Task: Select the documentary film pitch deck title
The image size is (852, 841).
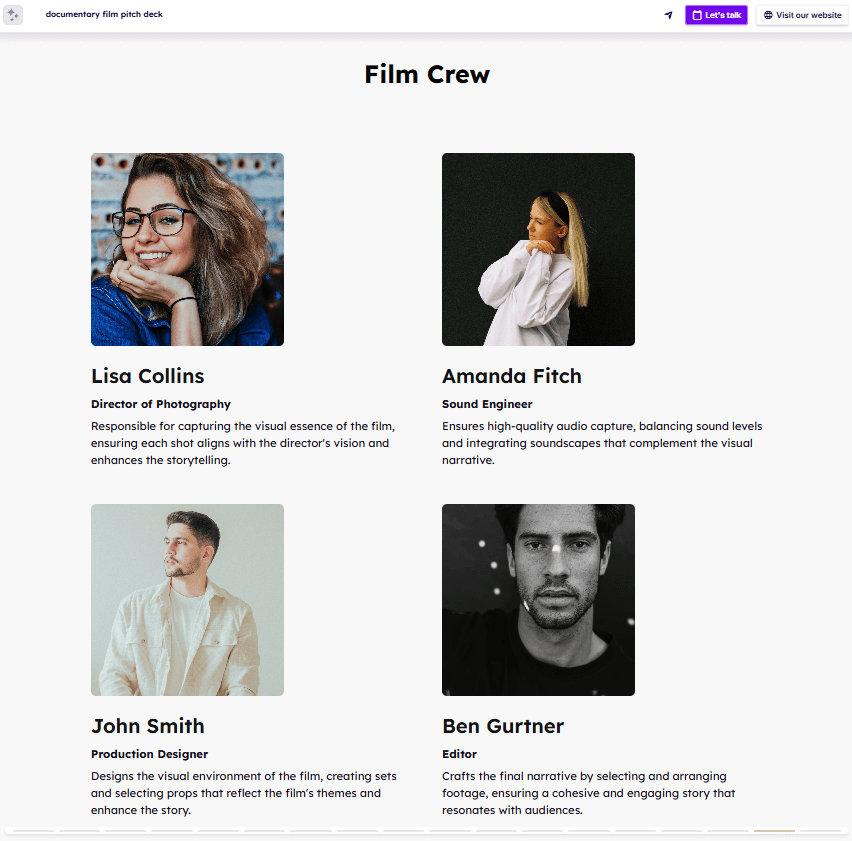Action: 104,14
